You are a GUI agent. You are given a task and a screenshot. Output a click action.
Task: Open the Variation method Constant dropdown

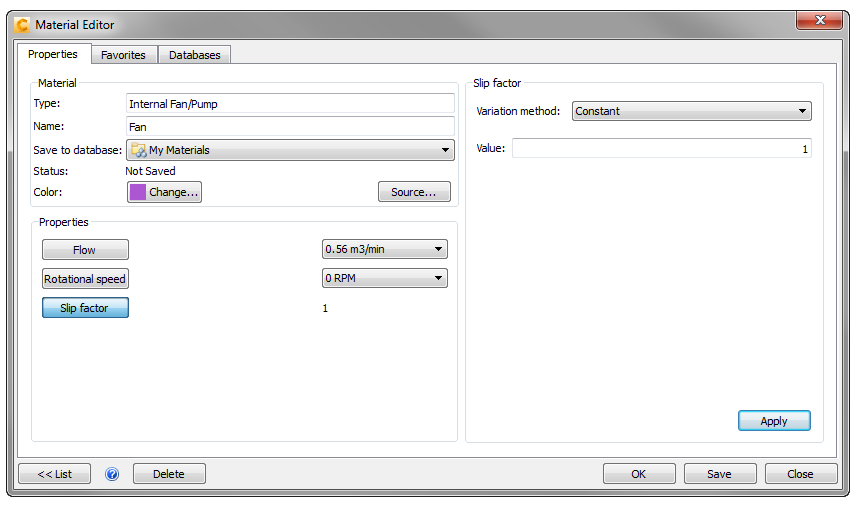click(692, 111)
